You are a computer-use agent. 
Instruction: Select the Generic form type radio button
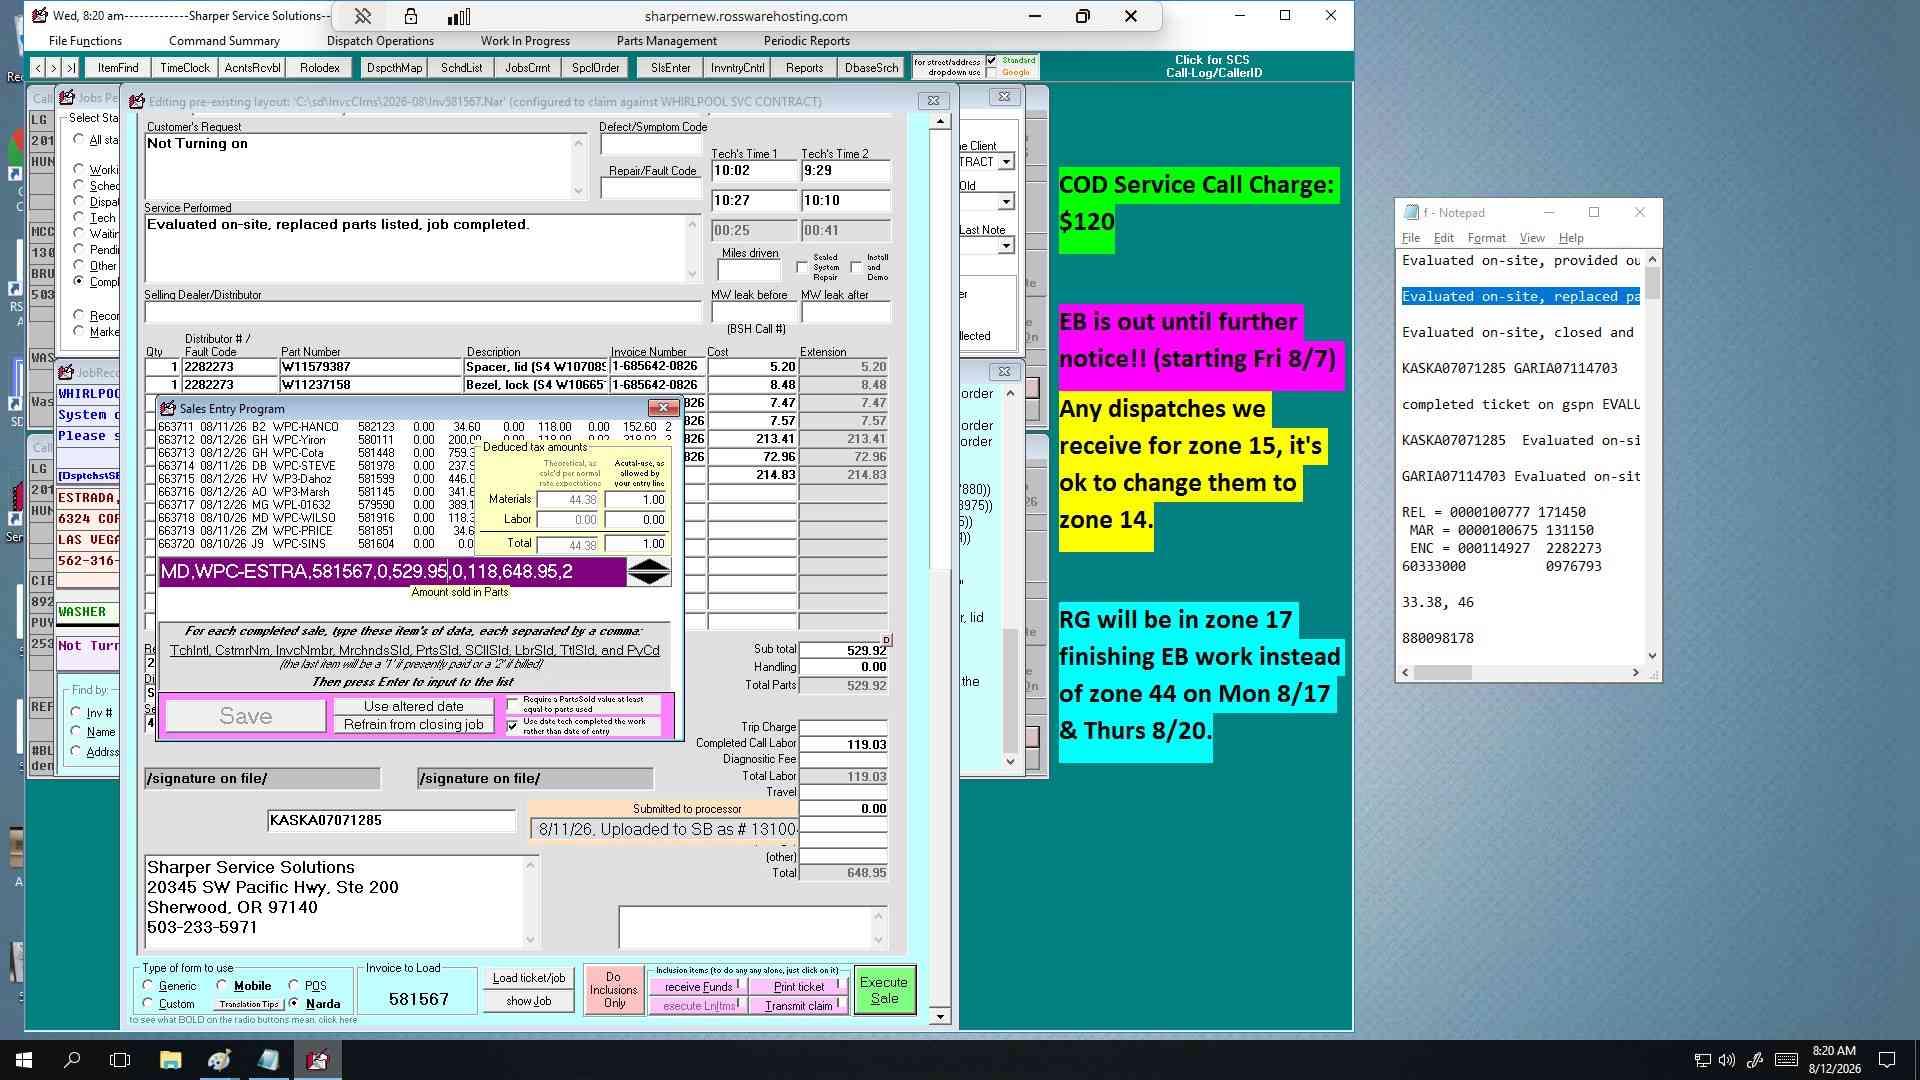(x=149, y=986)
